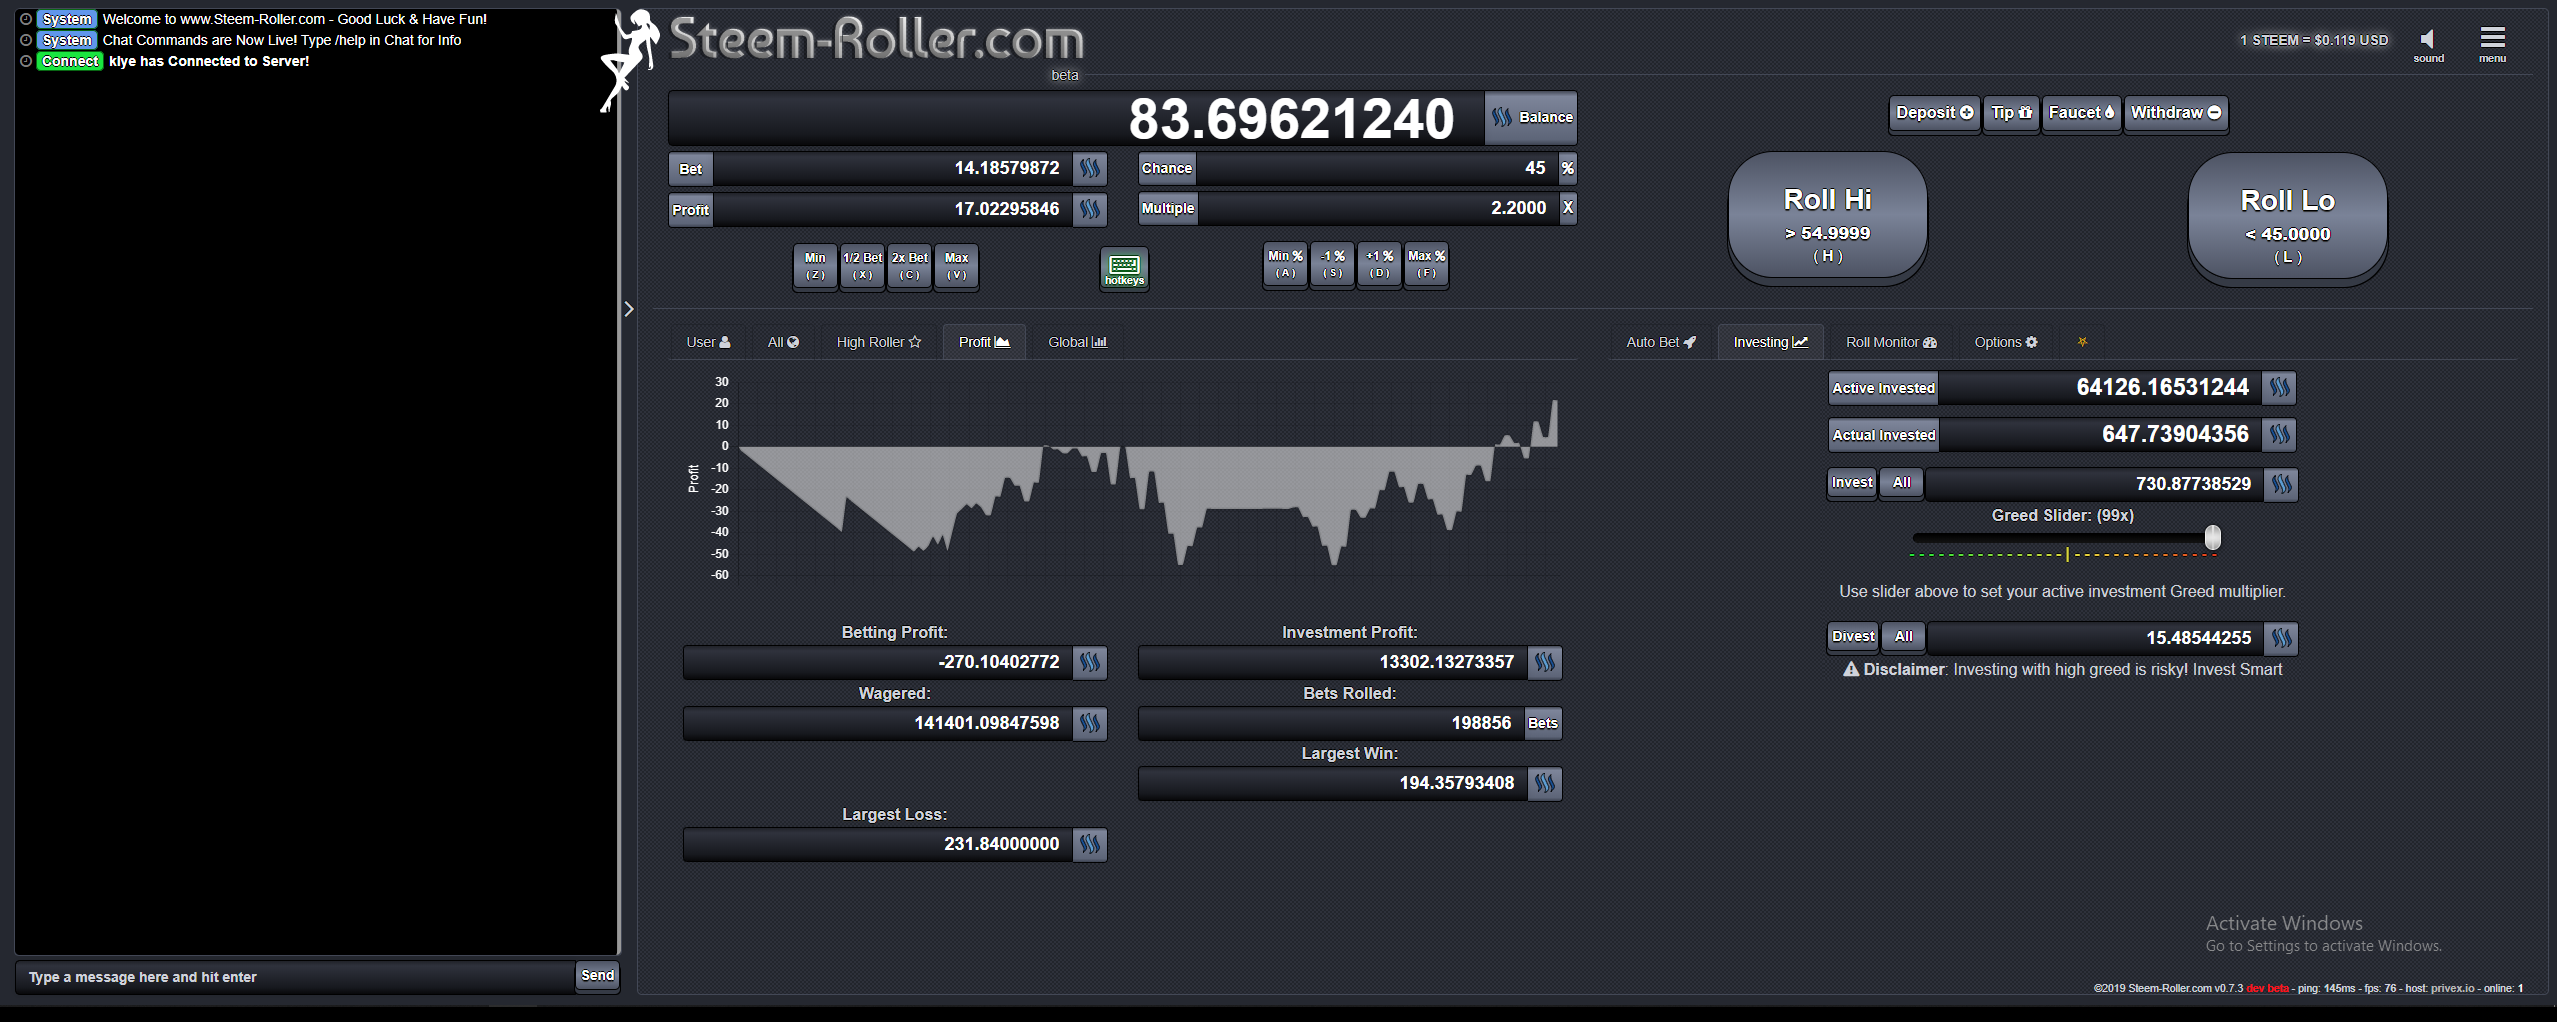Click the Invest button
Screen dimensions: 2557x1022
click(1852, 483)
